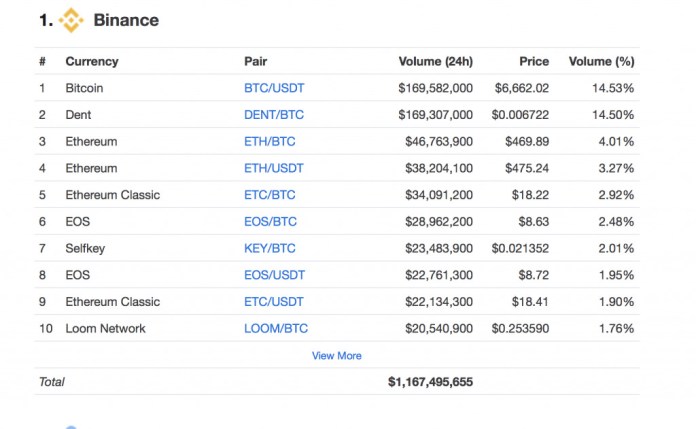
Task: Click the Price column header
Action: 534,61
